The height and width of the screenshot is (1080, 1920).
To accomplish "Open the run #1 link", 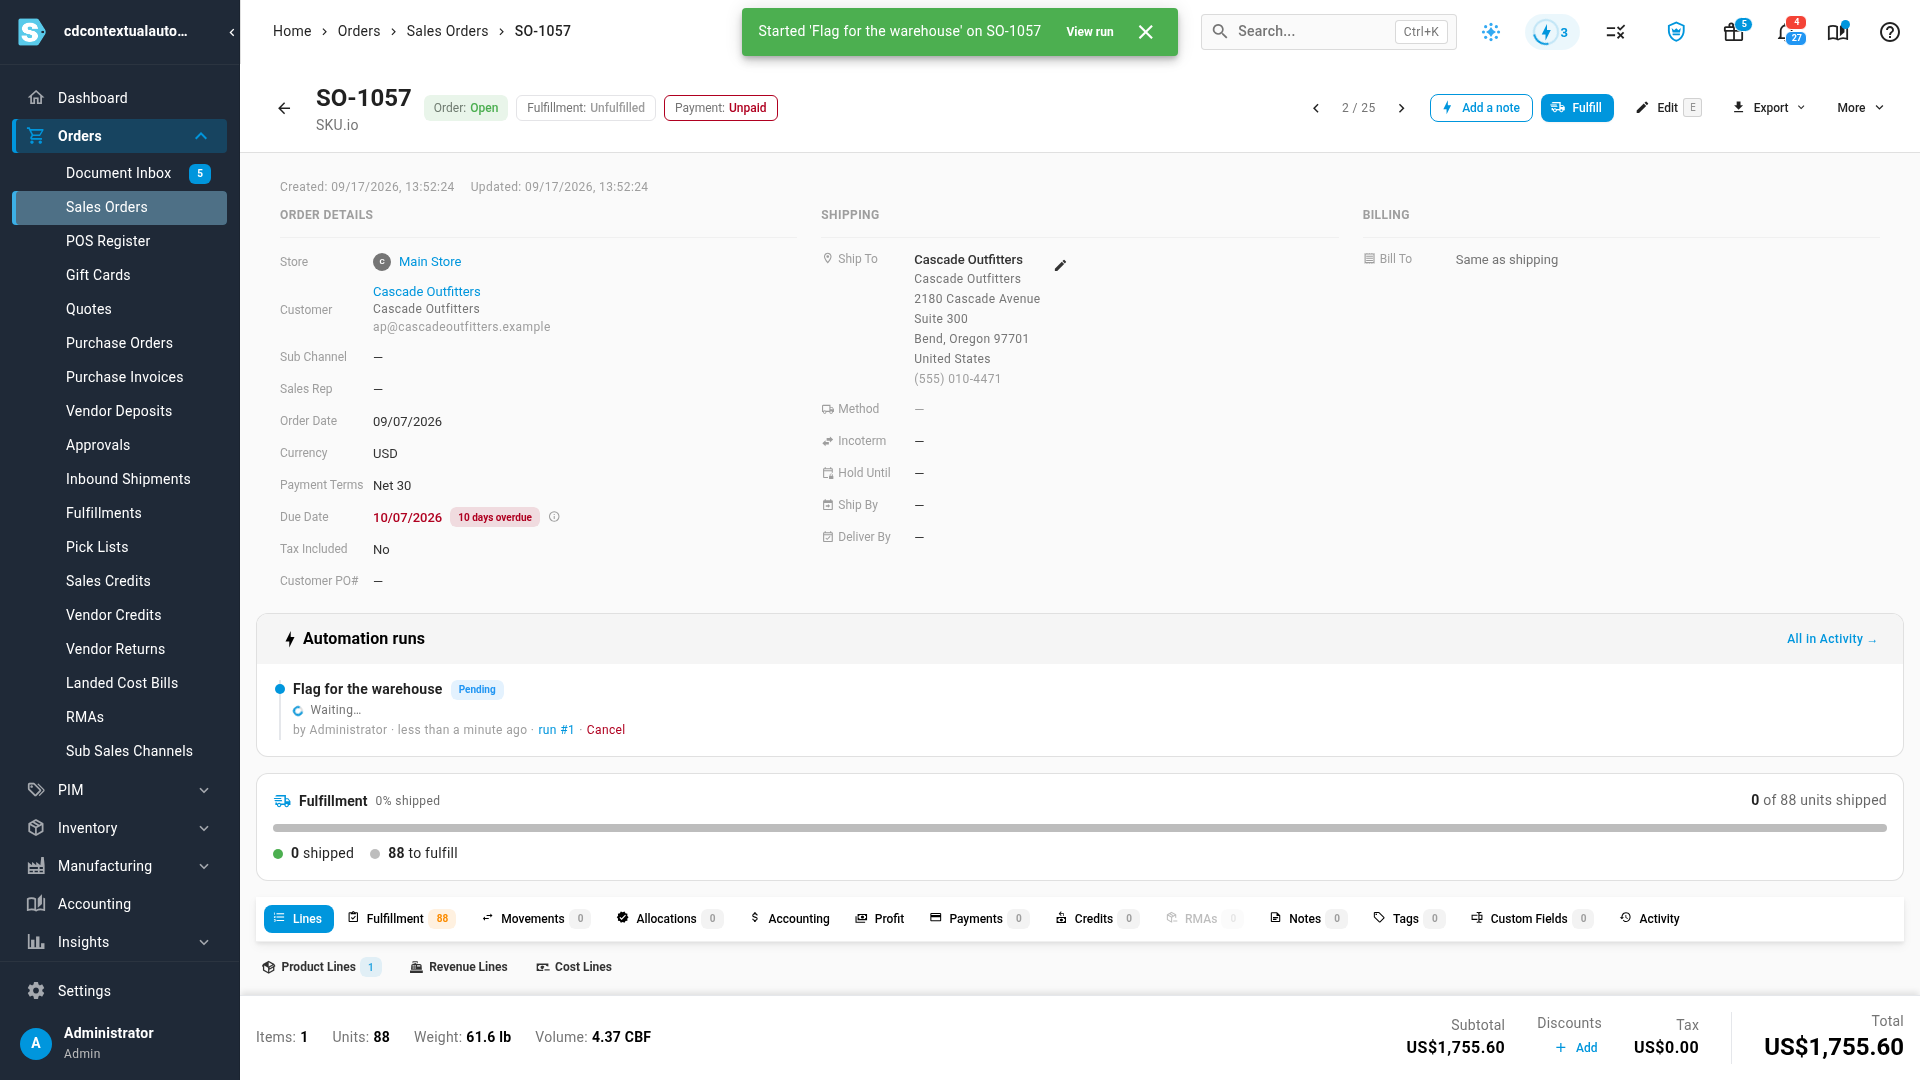I will pos(556,730).
